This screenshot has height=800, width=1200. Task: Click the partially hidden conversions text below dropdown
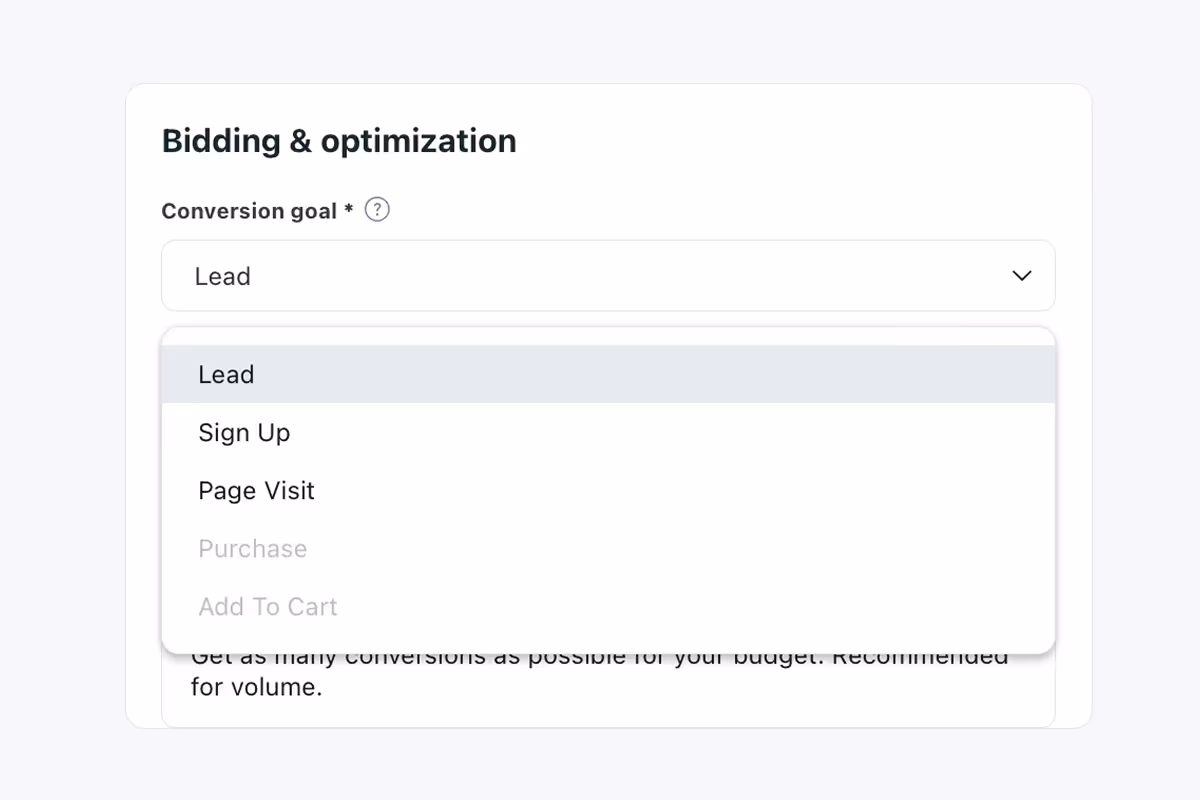[x=600, y=656]
